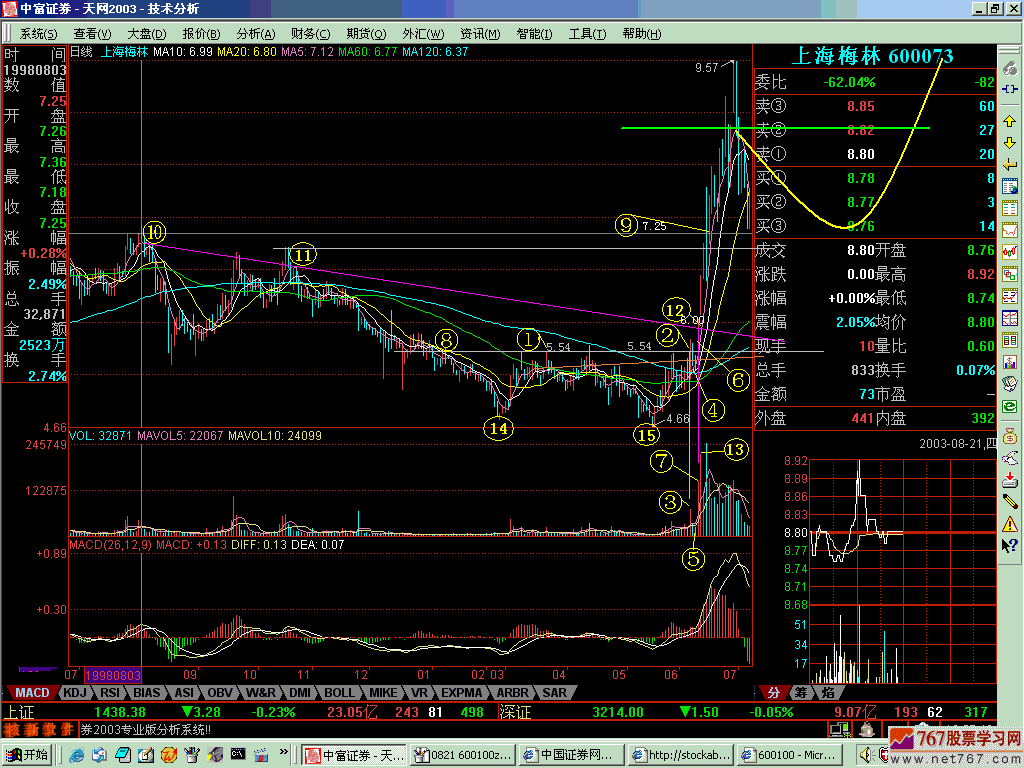The width and height of the screenshot is (1024, 768).
Task: Click the yellow up arrow toolbar icon
Action: coord(1010,121)
